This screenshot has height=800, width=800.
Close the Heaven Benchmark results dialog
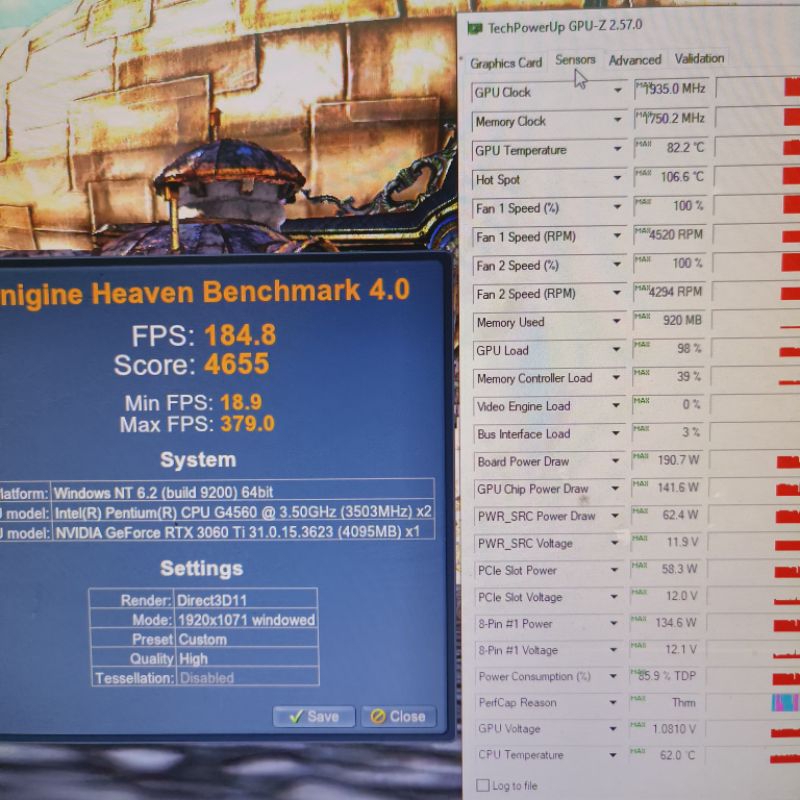coord(398,716)
